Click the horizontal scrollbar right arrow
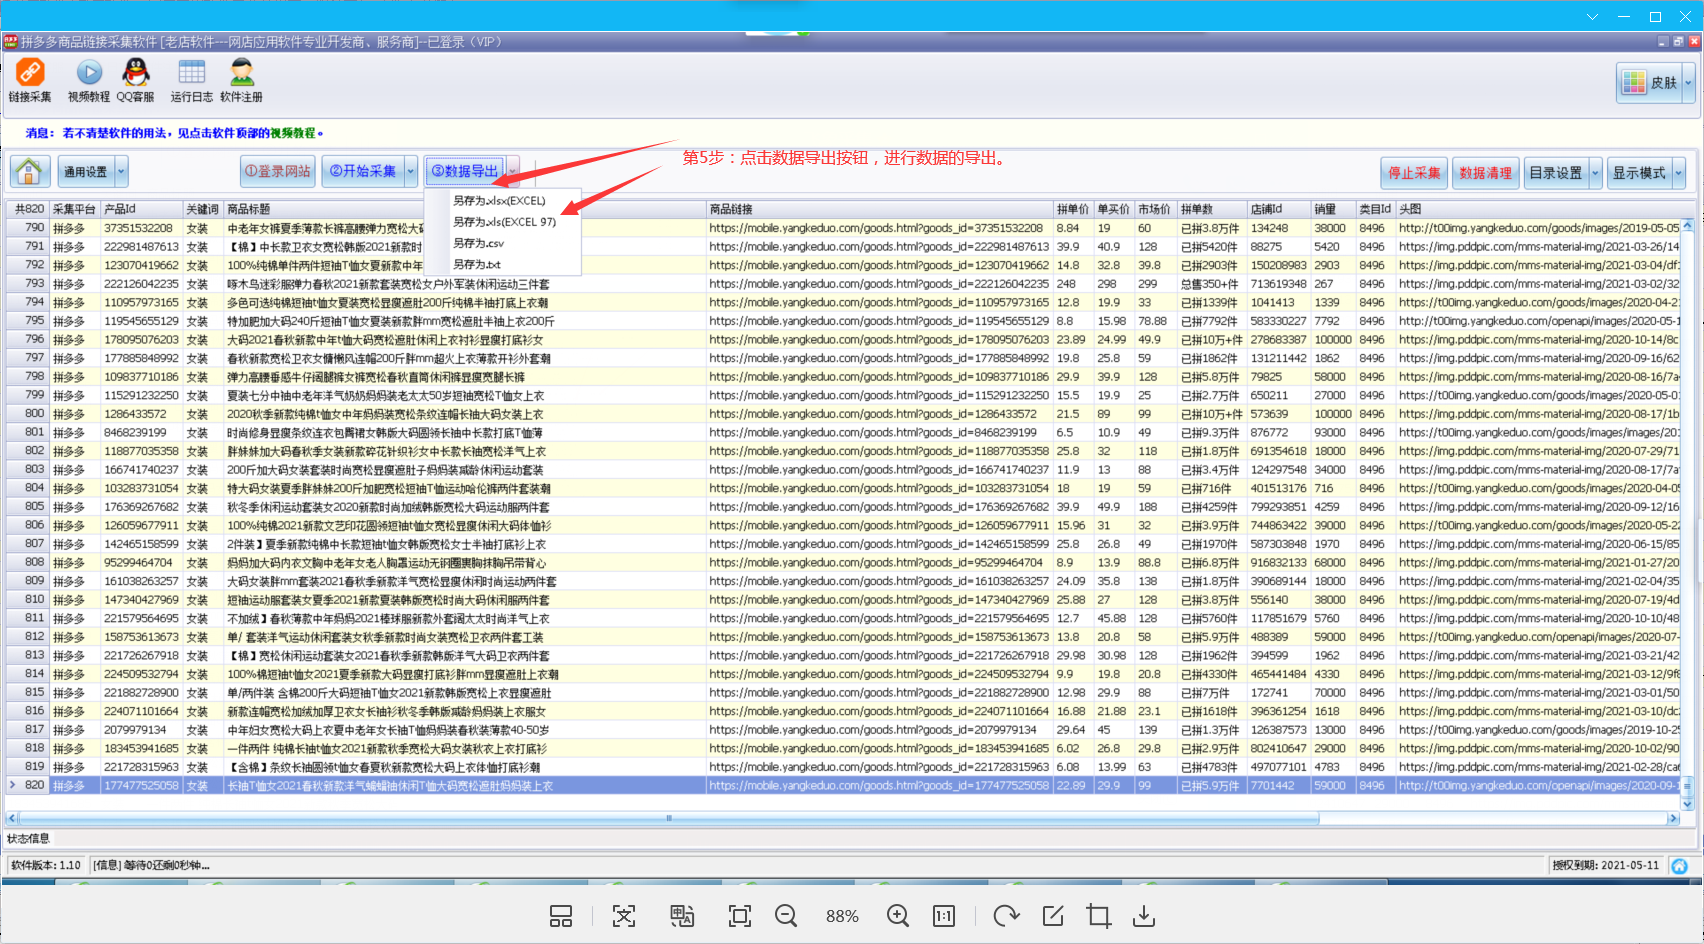The image size is (1704, 944). (x=1672, y=818)
